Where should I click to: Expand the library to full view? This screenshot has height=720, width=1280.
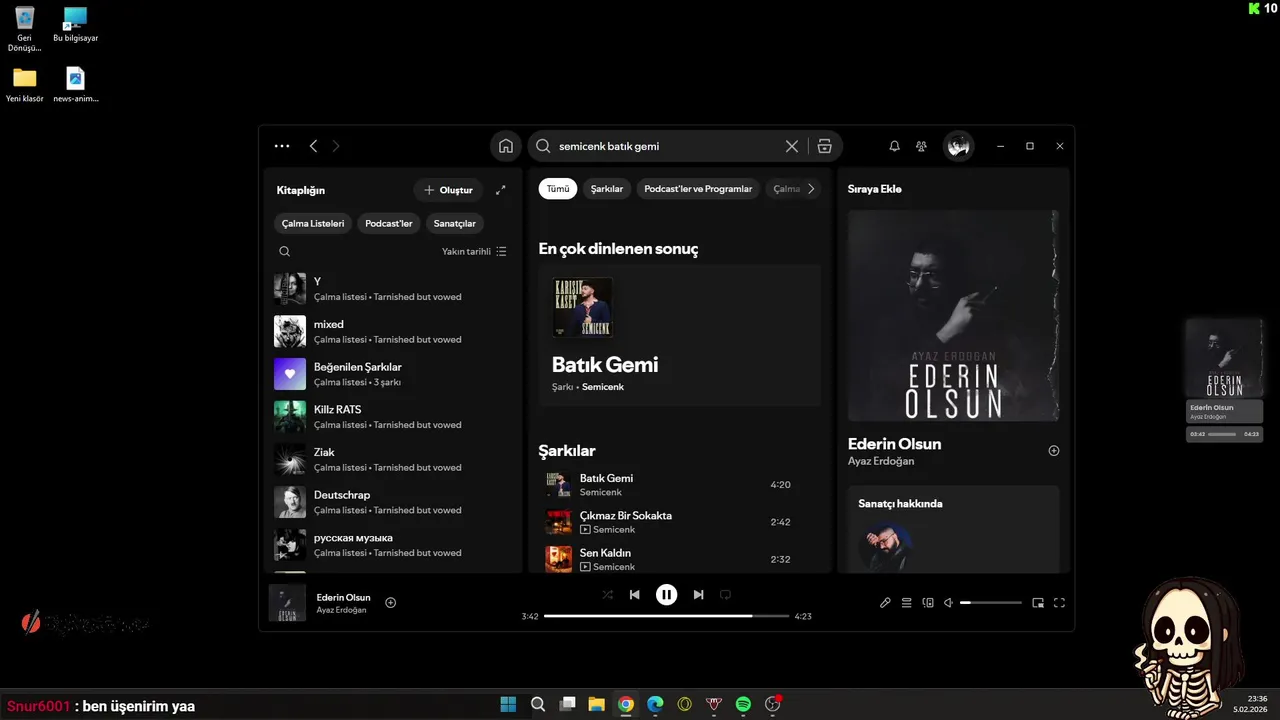tap(501, 190)
